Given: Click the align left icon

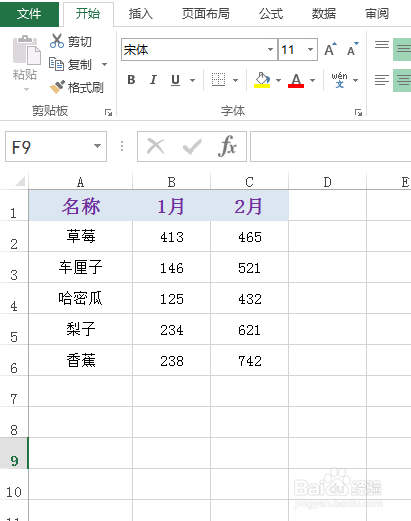Looking at the screenshot, I should [x=382, y=80].
